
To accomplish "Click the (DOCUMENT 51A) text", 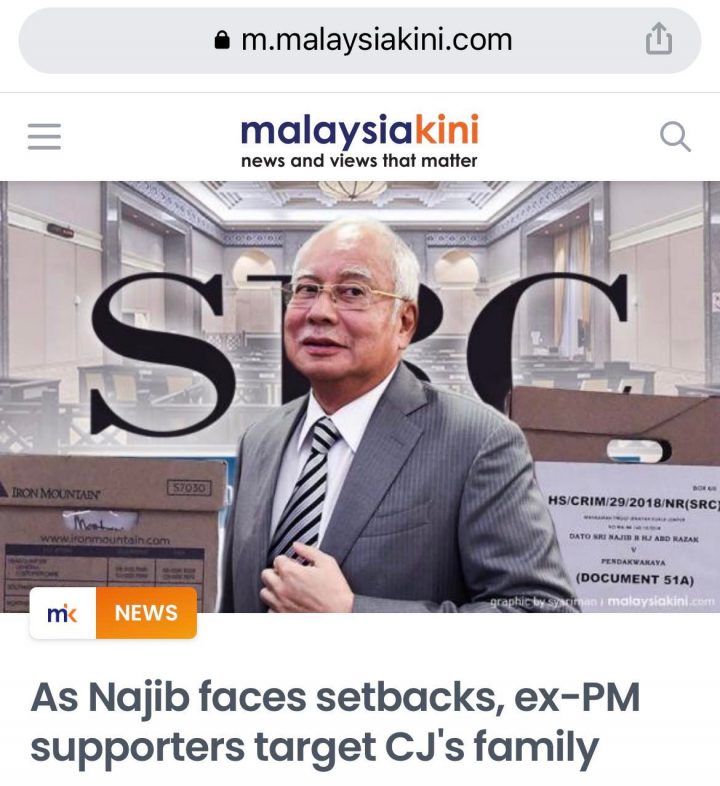I will (635, 579).
